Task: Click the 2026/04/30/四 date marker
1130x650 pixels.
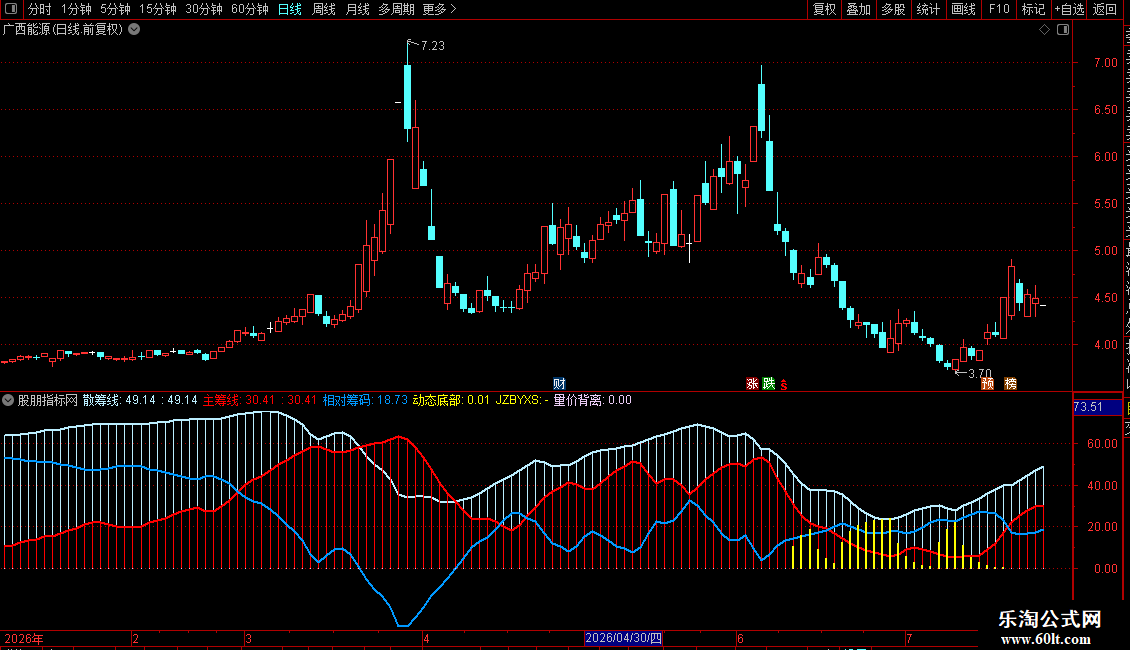Action: point(623,638)
